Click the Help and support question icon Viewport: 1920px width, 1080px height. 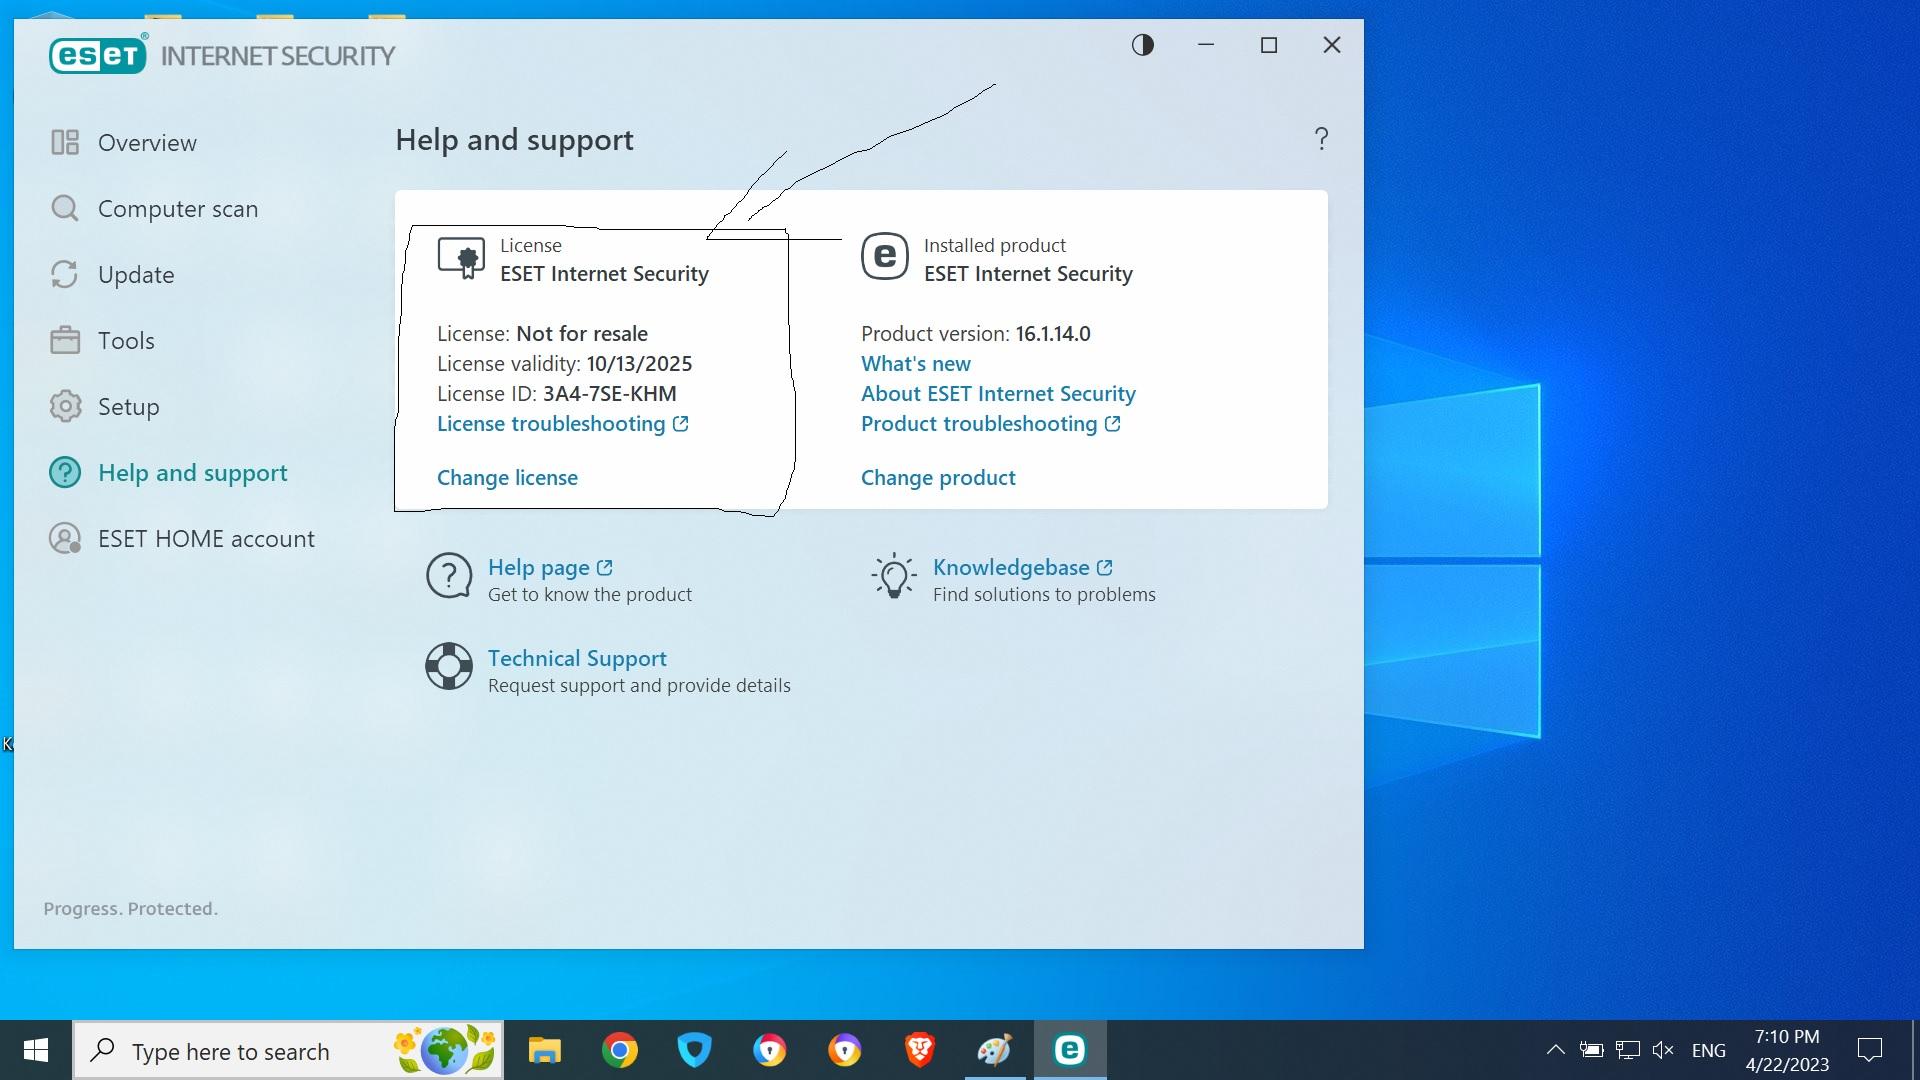[x=65, y=473]
